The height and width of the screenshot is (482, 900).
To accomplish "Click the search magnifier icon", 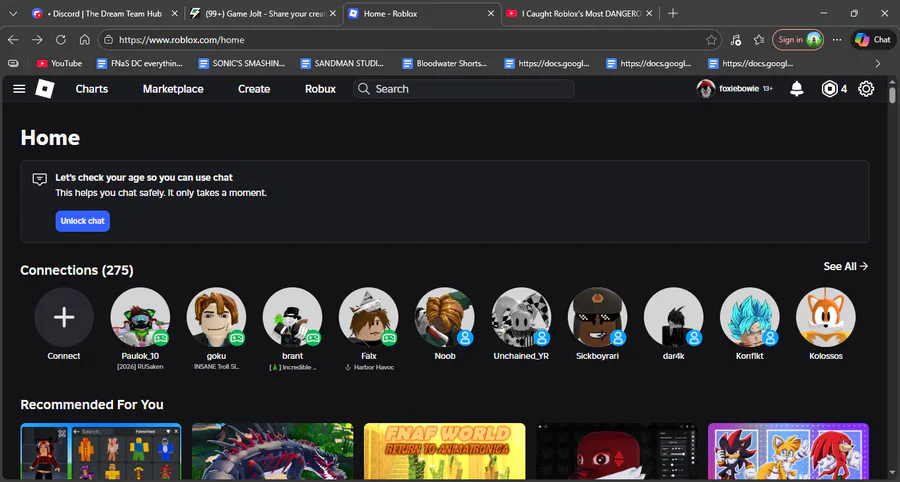I will pos(363,89).
